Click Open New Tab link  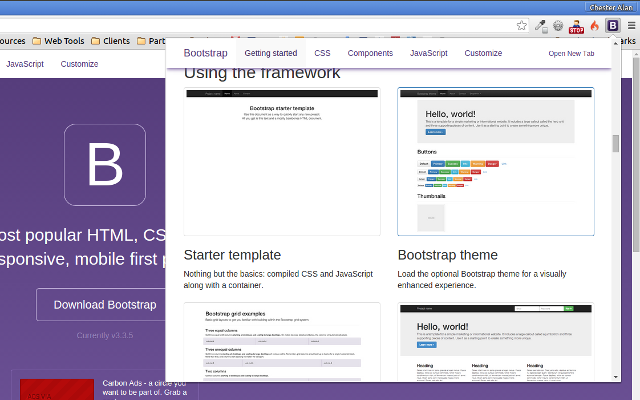[571, 53]
